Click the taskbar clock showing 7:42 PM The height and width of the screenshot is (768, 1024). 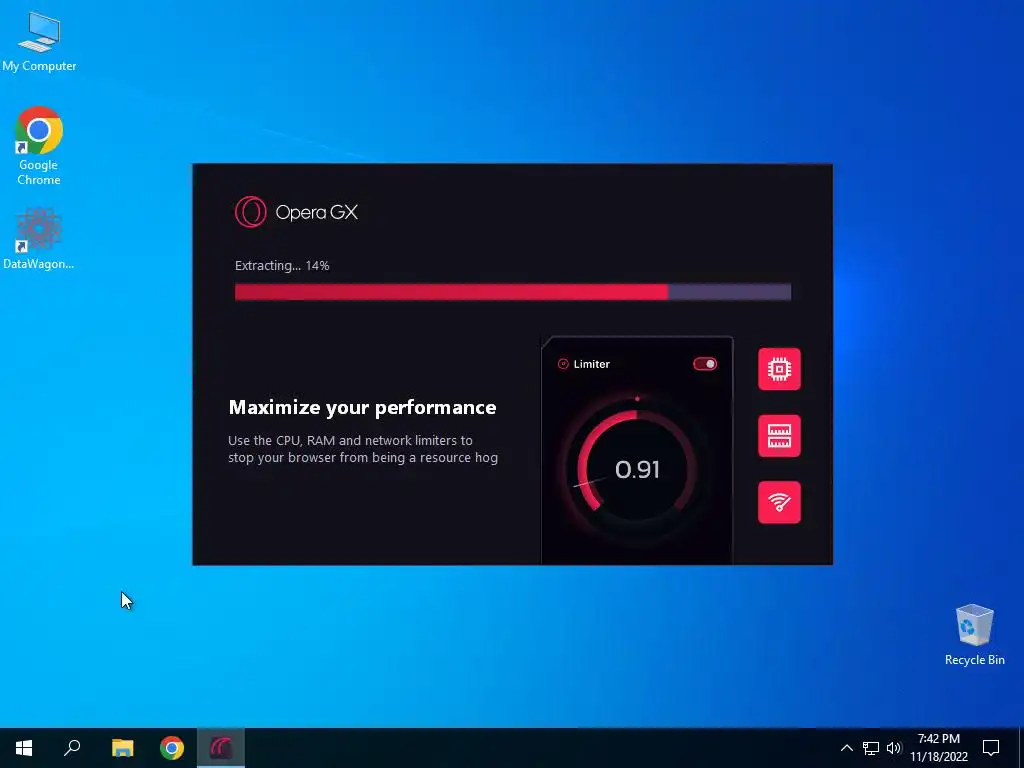pyautogui.click(x=939, y=748)
